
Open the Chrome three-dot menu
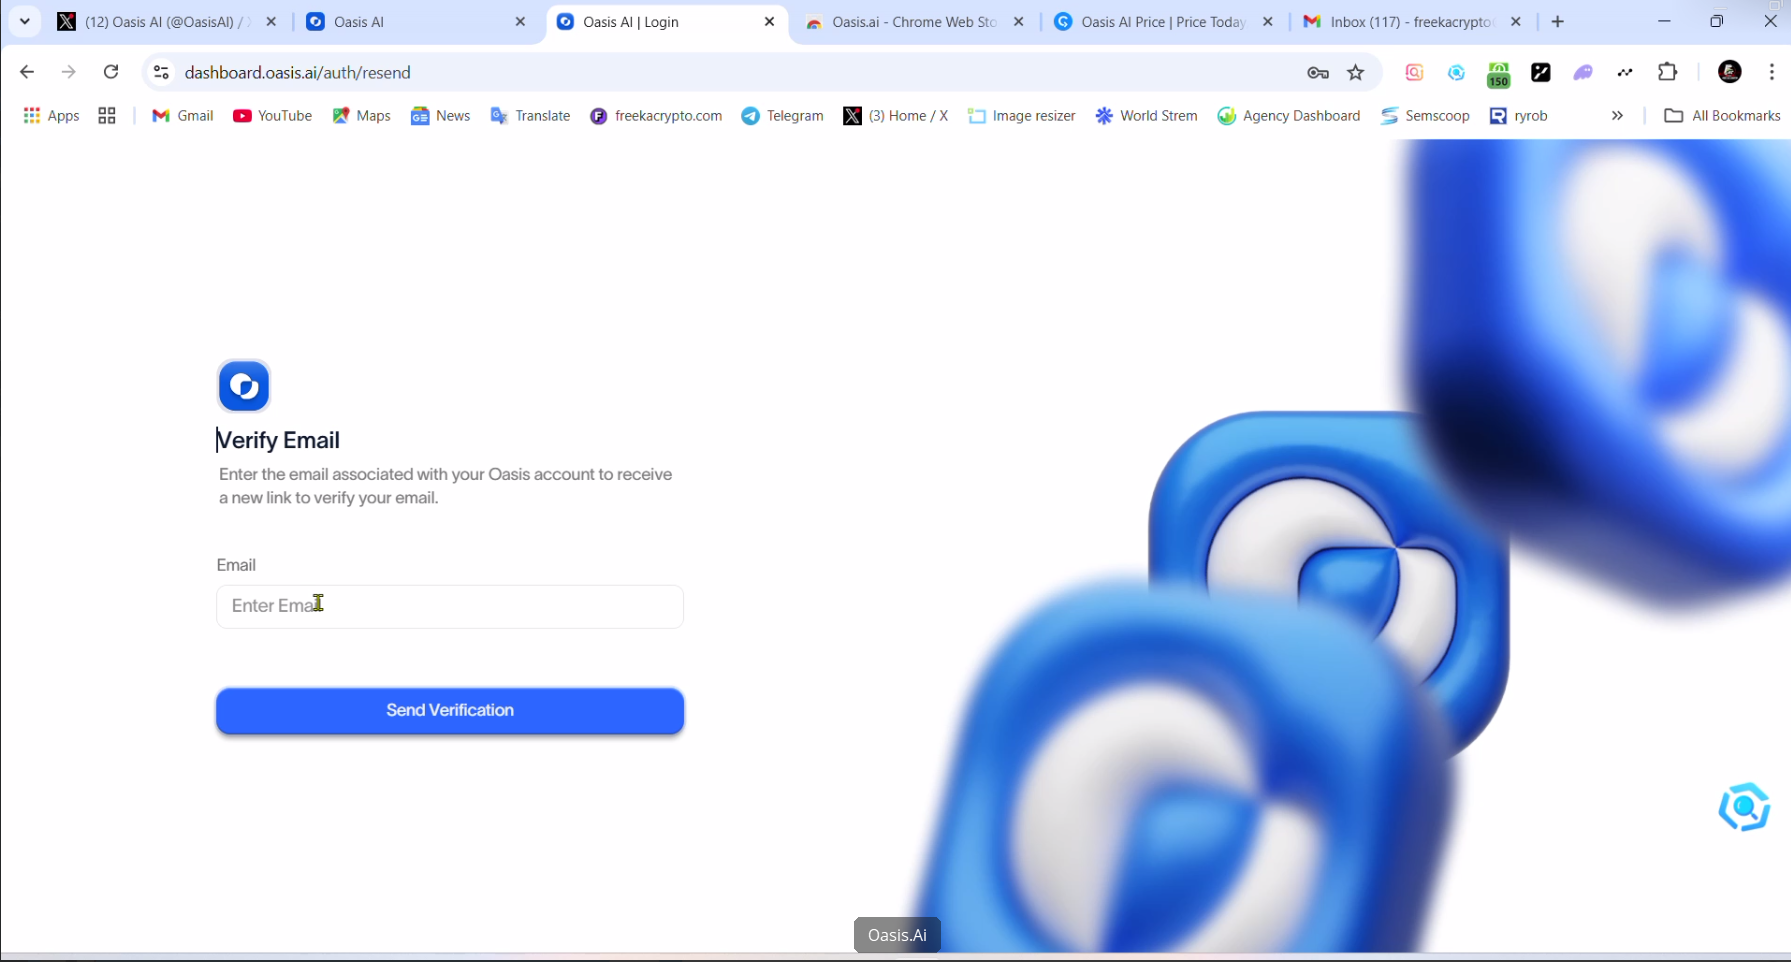pos(1772,72)
